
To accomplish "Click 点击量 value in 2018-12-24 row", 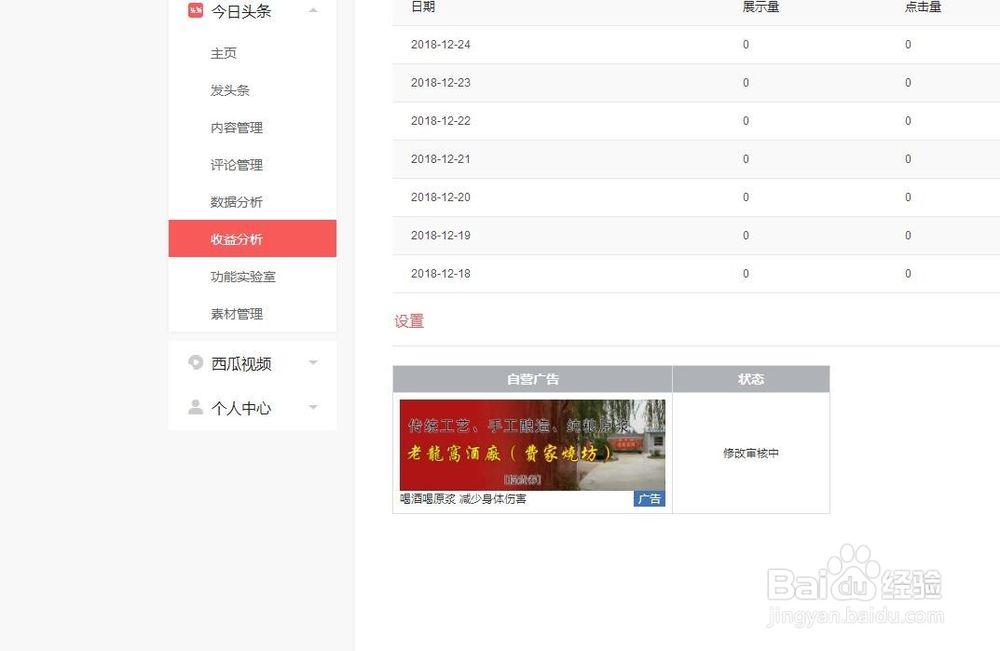I will pyautogui.click(x=908, y=45).
